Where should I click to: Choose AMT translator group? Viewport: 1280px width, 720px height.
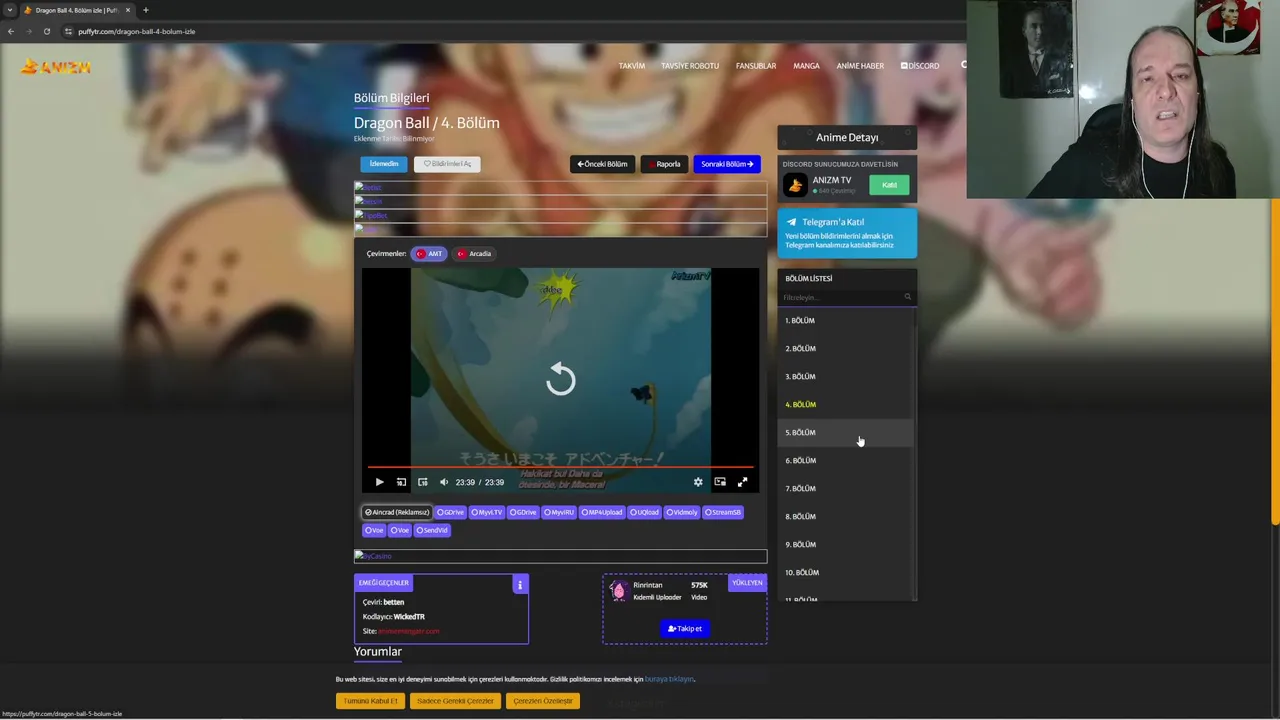pos(429,254)
